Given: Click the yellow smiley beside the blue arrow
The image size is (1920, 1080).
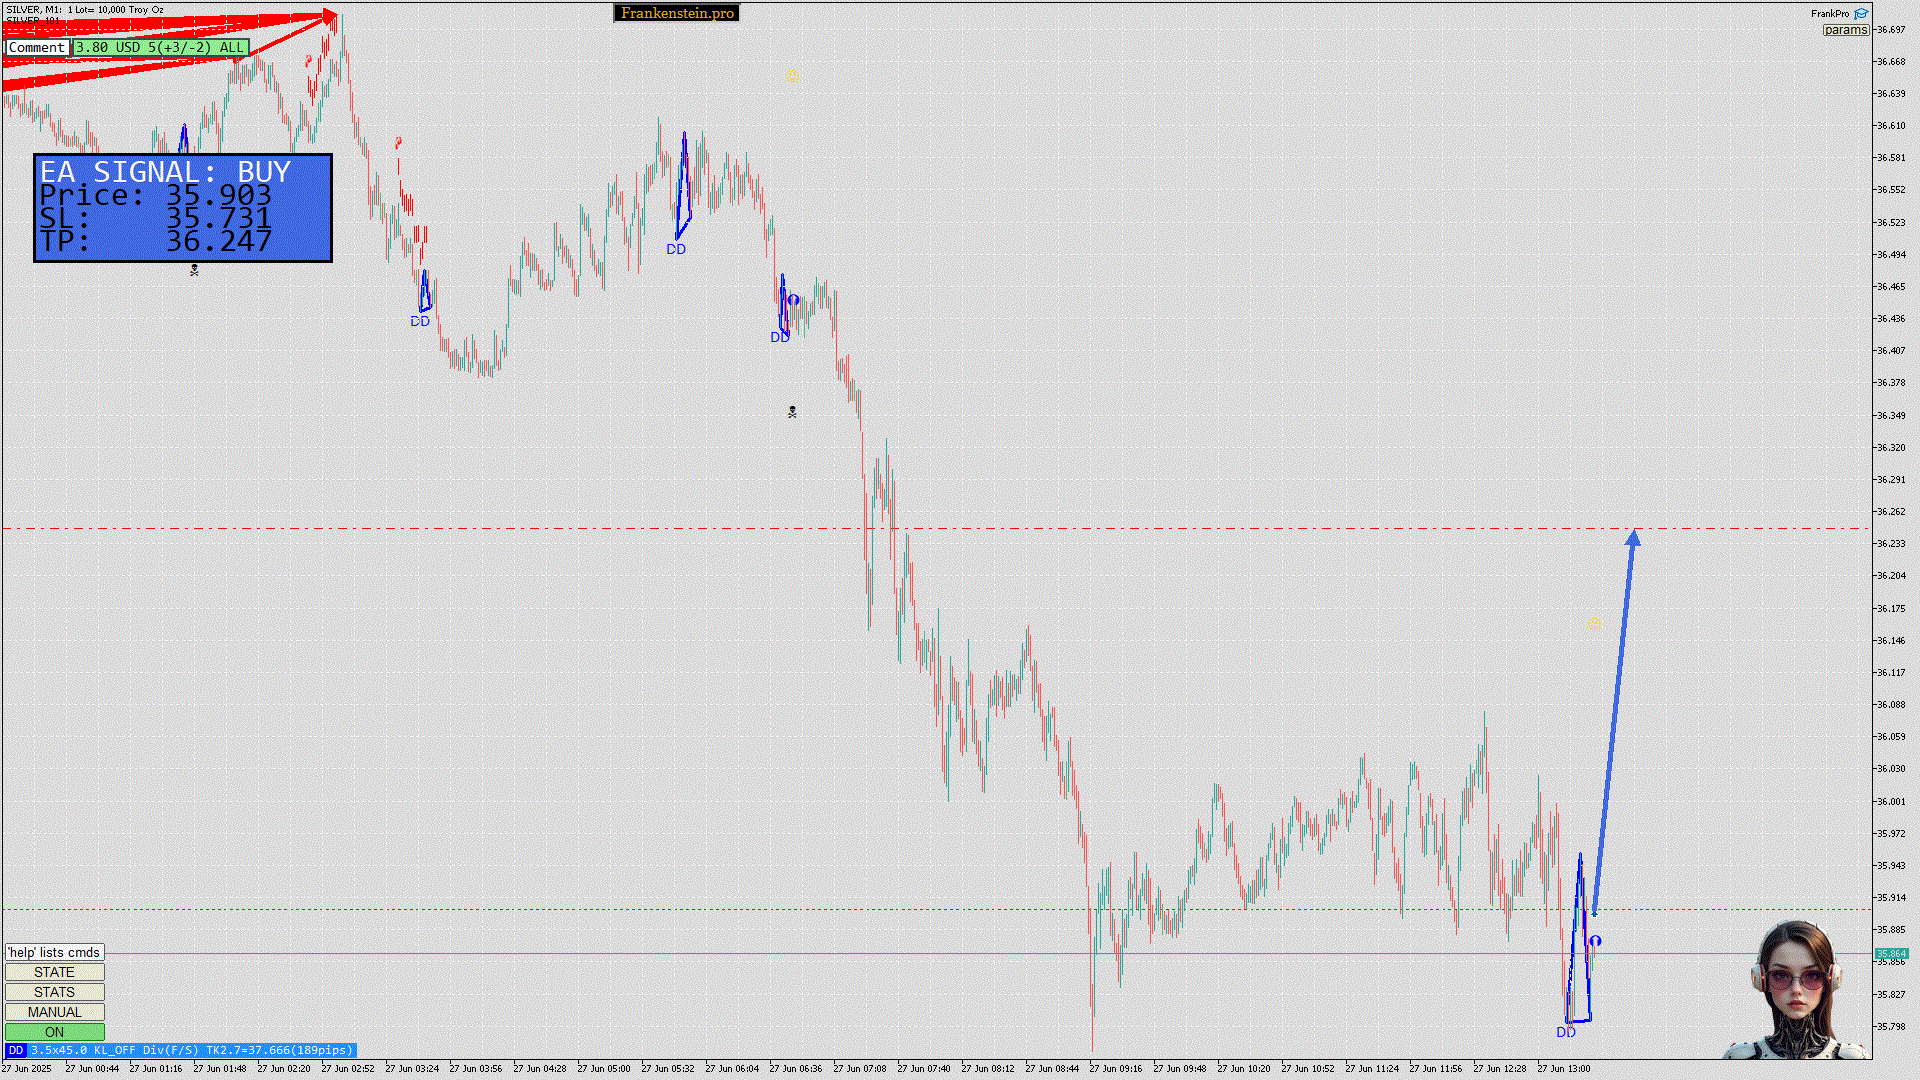Looking at the screenshot, I should 1595,623.
